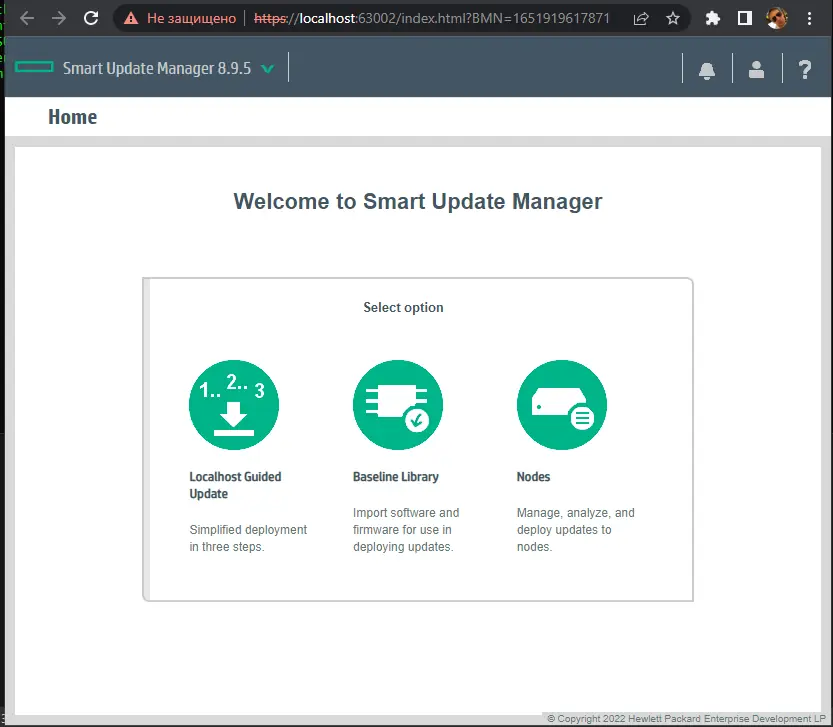The height and width of the screenshot is (727, 833).
Task: Bookmark this page with star icon
Action: click(673, 19)
